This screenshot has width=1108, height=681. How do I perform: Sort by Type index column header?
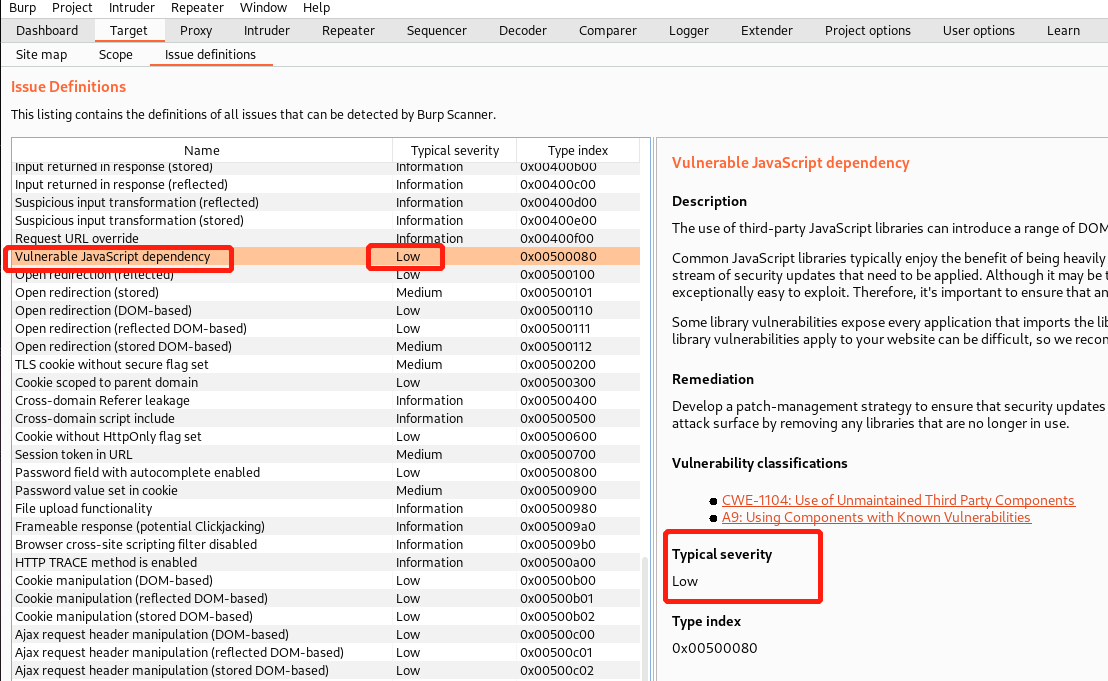tap(577, 150)
